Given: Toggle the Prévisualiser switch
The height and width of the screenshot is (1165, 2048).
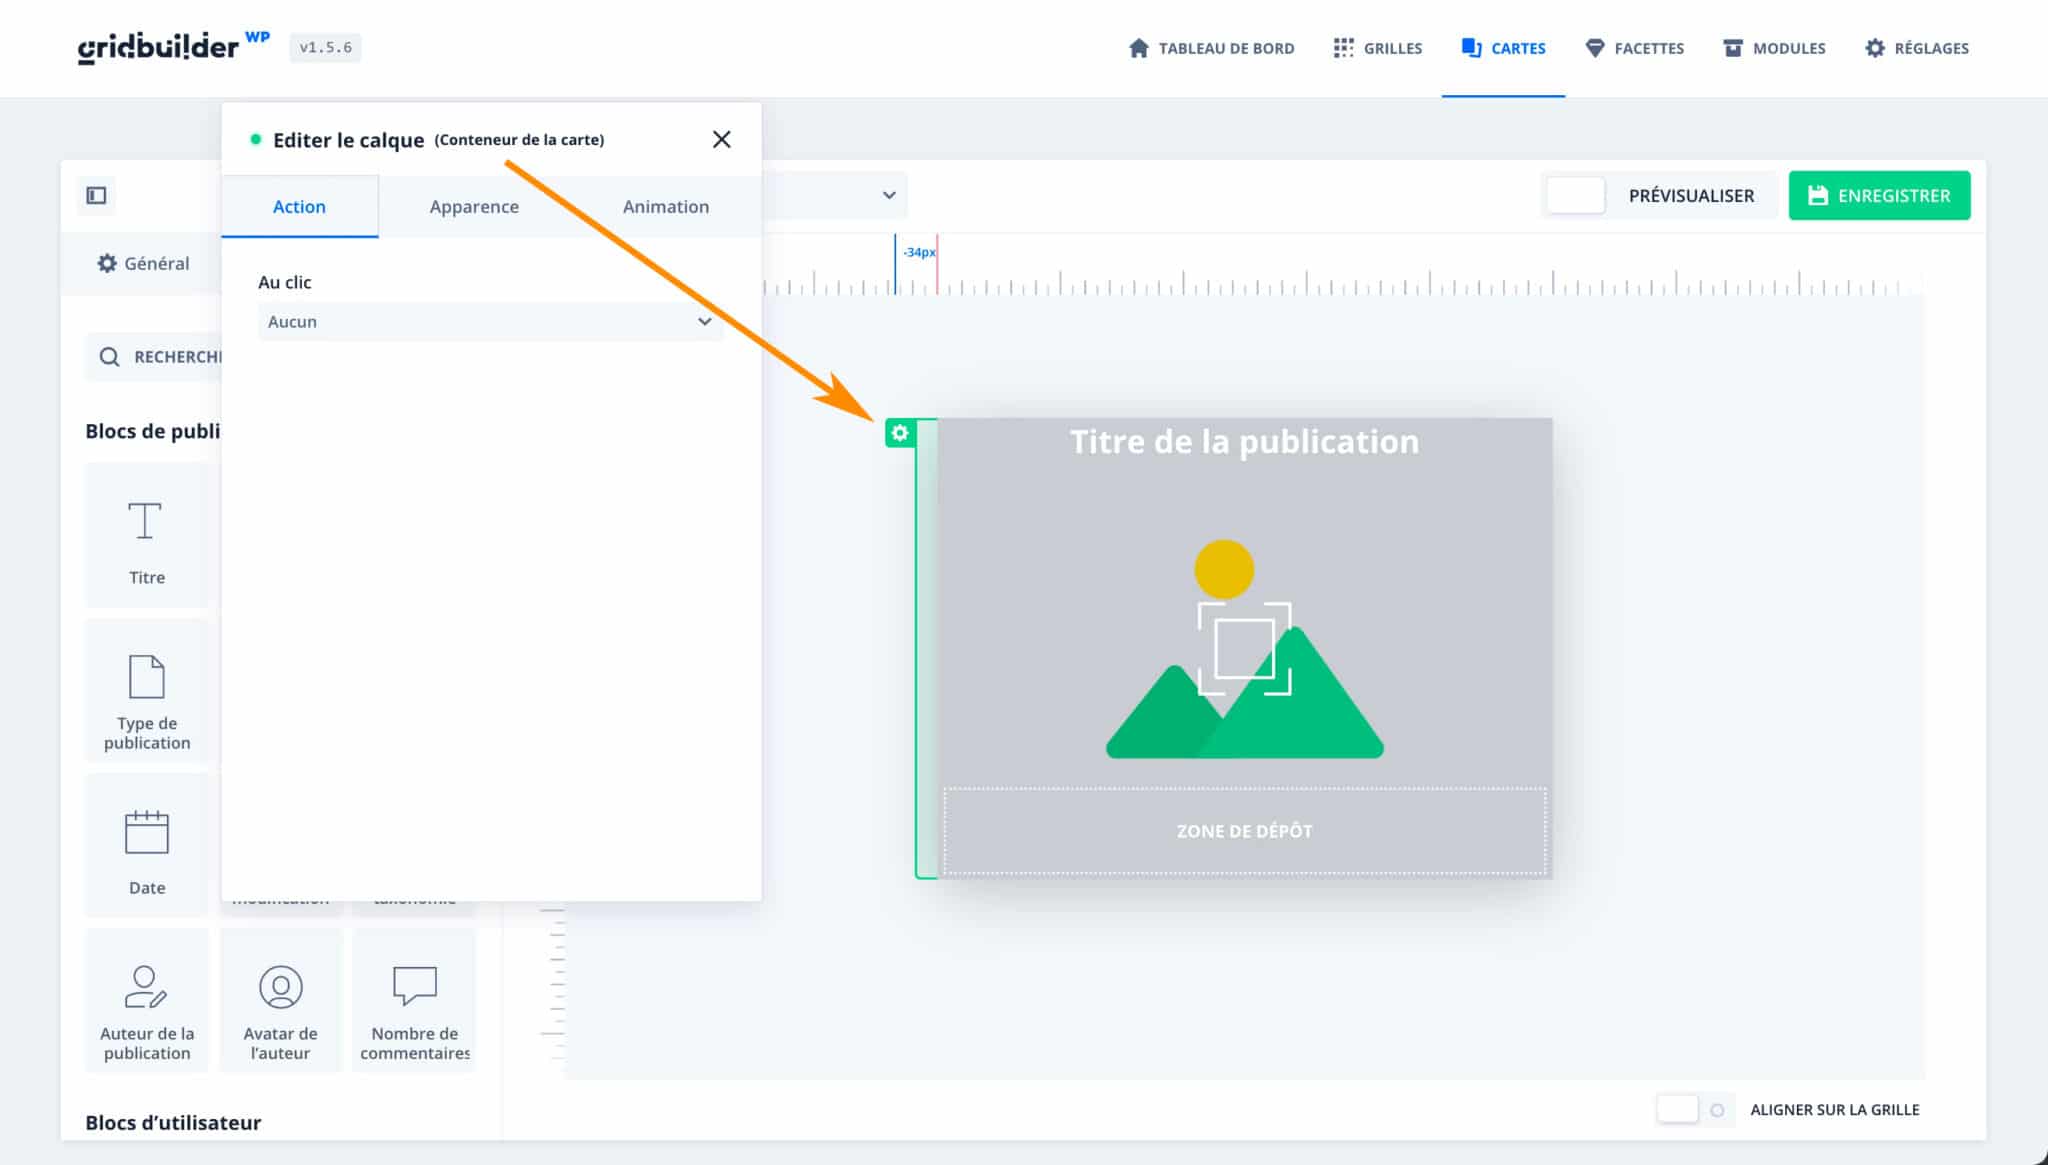Looking at the screenshot, I should [1576, 195].
